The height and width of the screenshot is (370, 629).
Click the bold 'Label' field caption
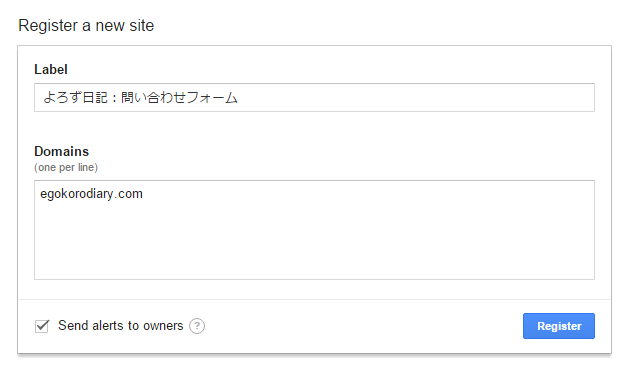click(x=51, y=69)
